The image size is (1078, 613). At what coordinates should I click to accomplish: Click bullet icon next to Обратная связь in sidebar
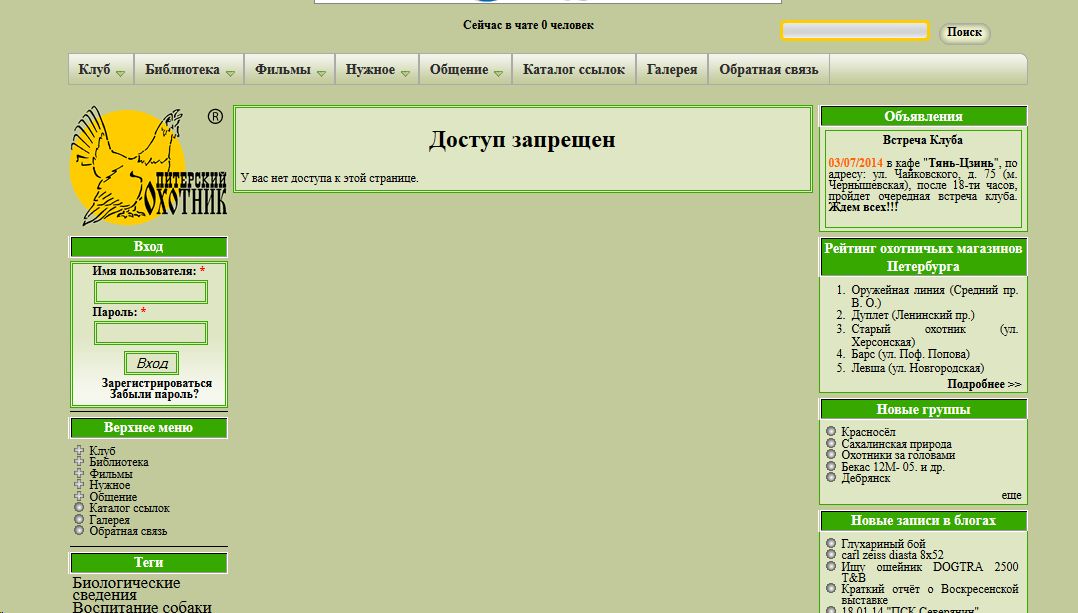pyautogui.click(x=79, y=531)
